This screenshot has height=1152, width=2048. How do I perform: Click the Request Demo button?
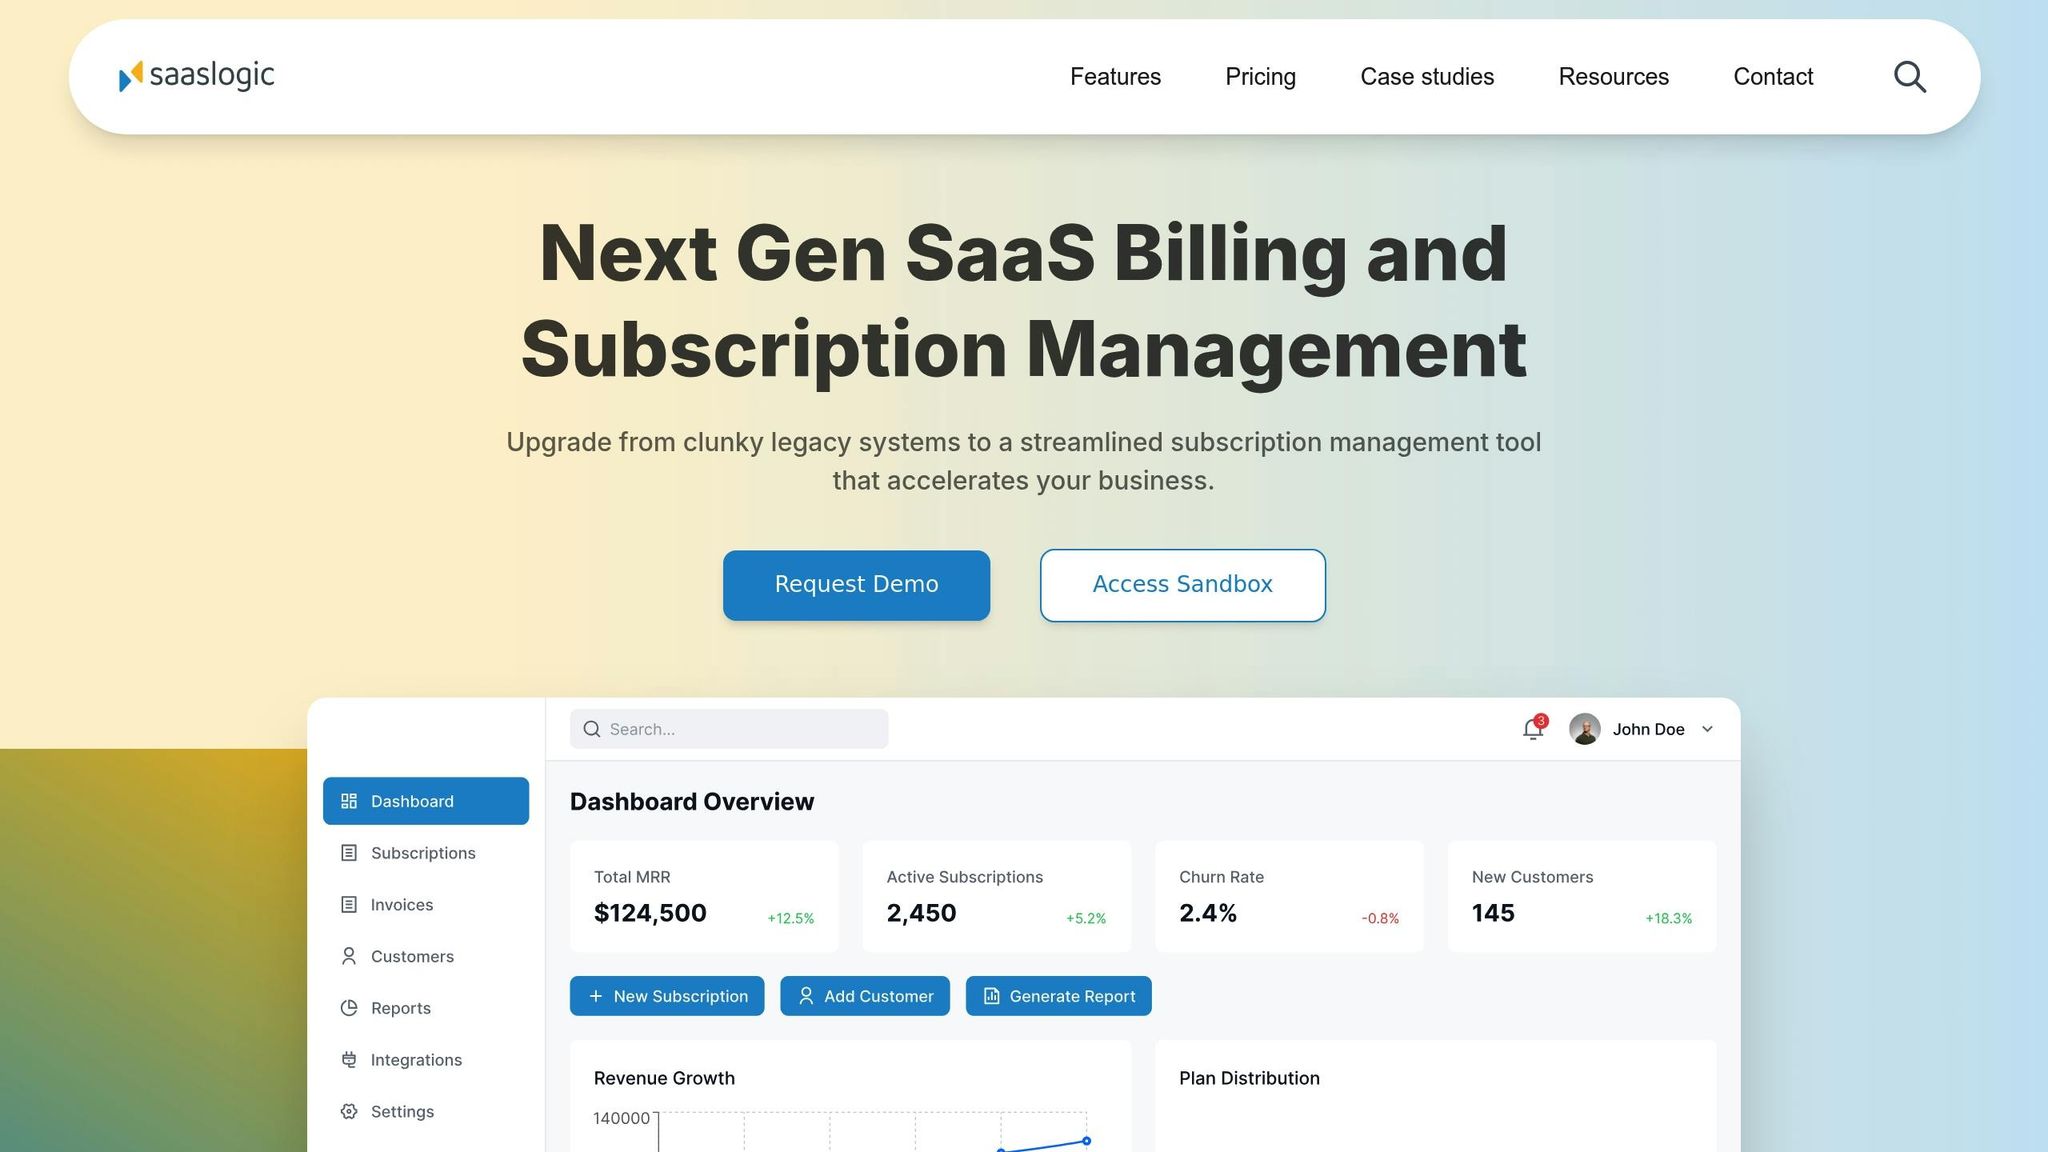pos(856,585)
